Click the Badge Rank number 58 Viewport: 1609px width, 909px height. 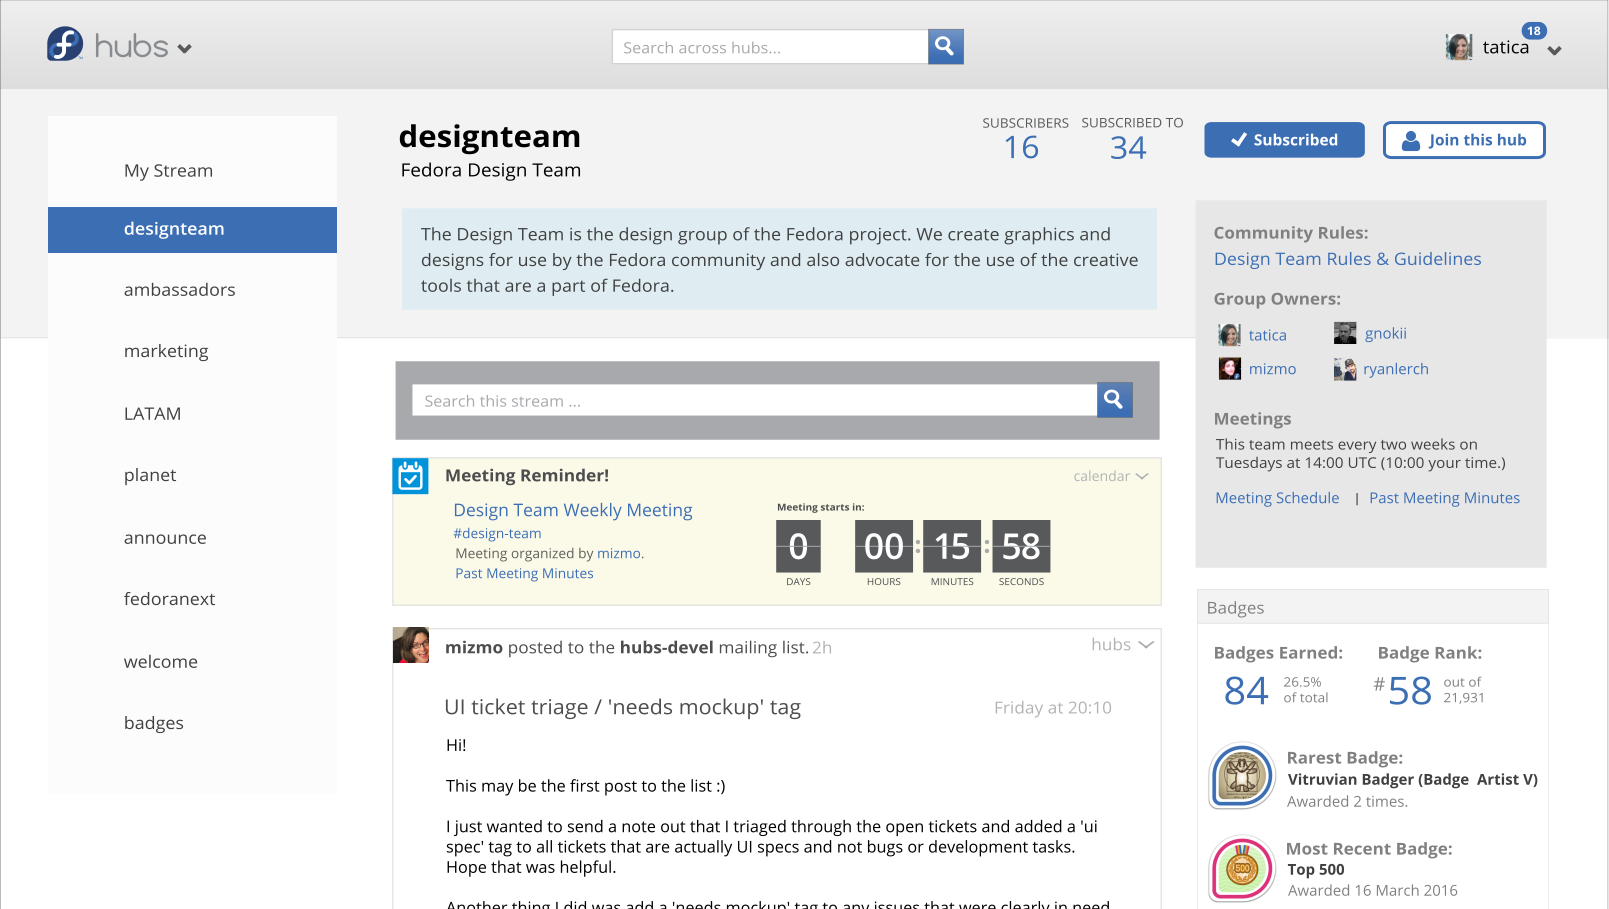pos(1410,690)
